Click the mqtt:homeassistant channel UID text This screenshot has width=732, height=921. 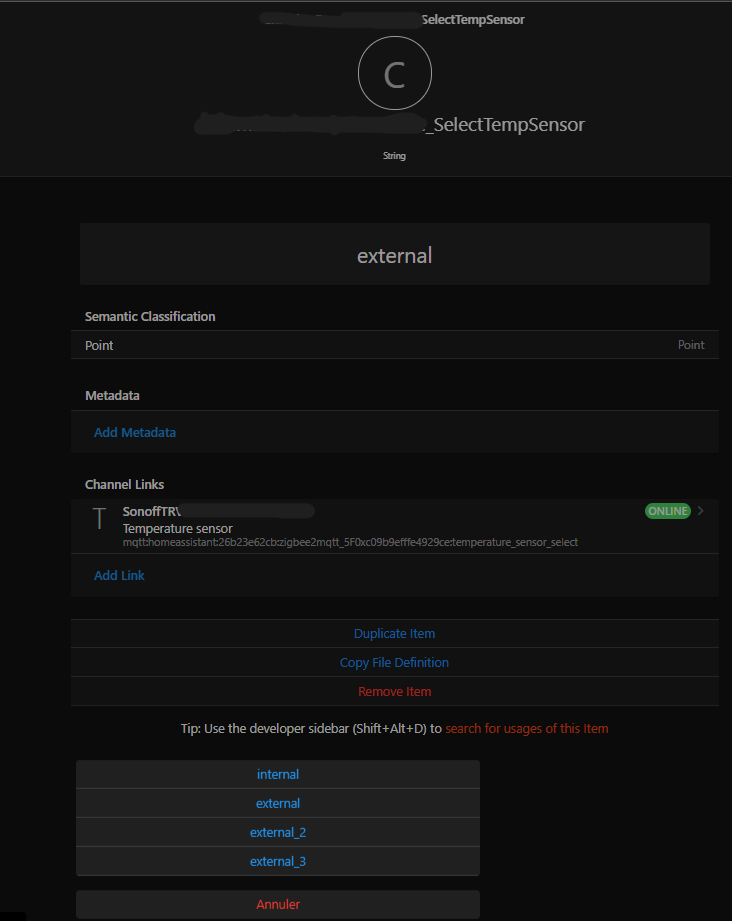[x=350, y=542]
